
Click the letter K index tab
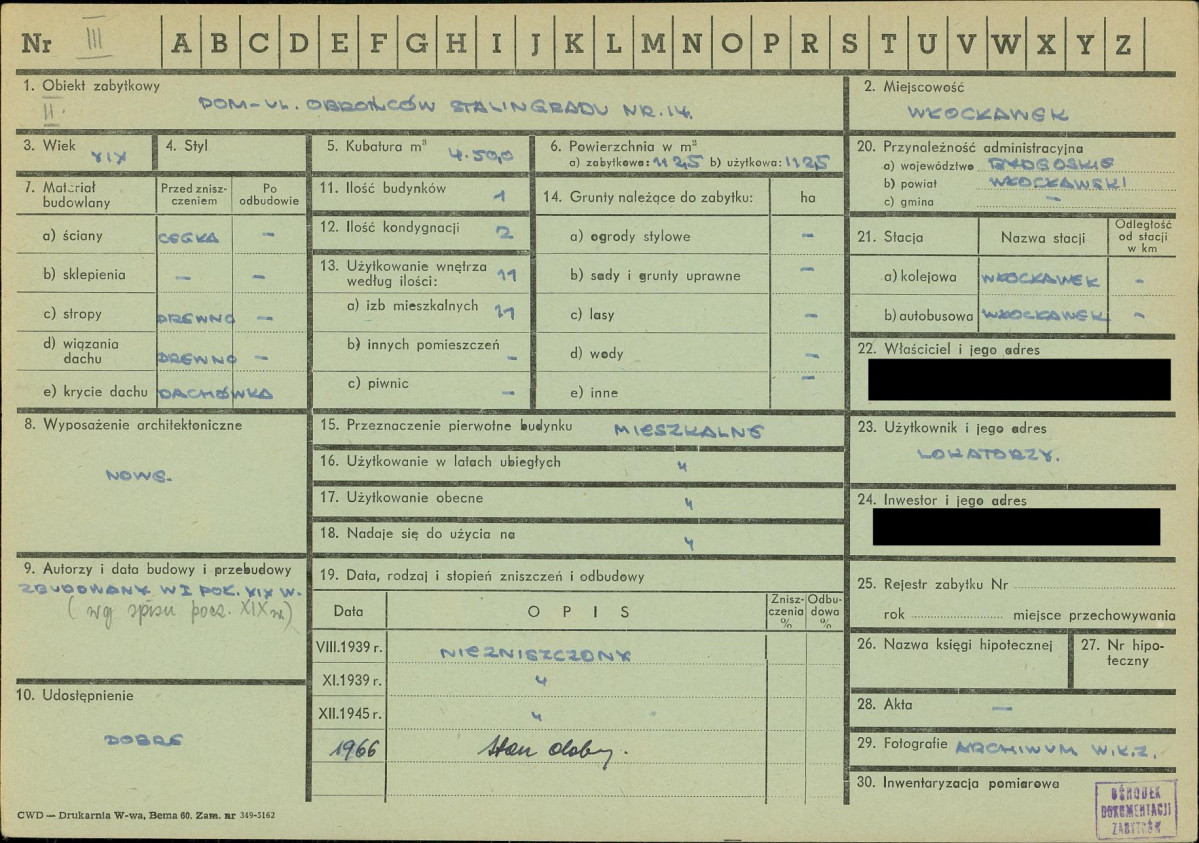tap(574, 44)
